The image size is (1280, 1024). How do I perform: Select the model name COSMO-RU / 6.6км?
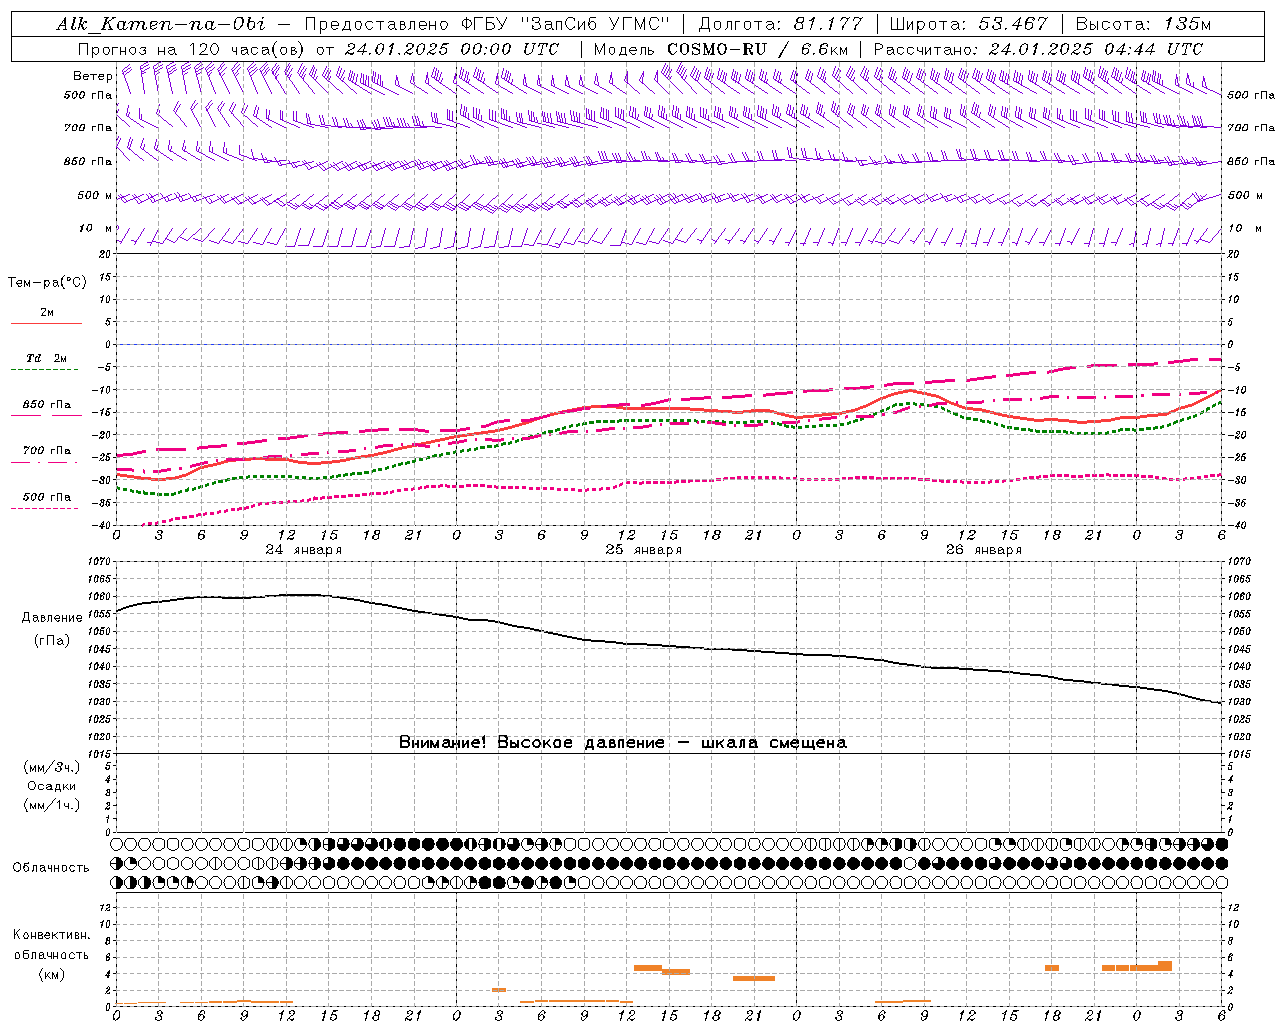[757, 49]
